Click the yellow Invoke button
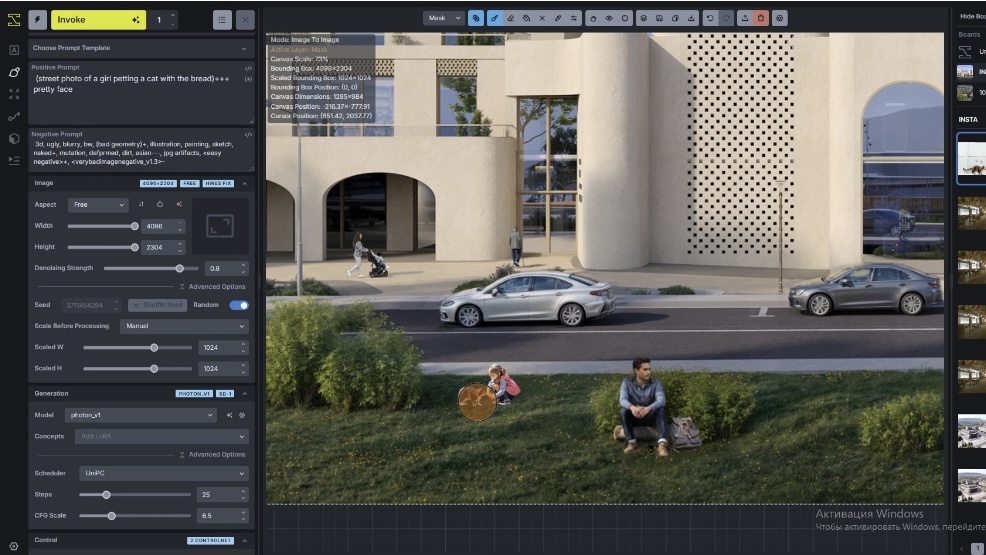 coord(98,19)
